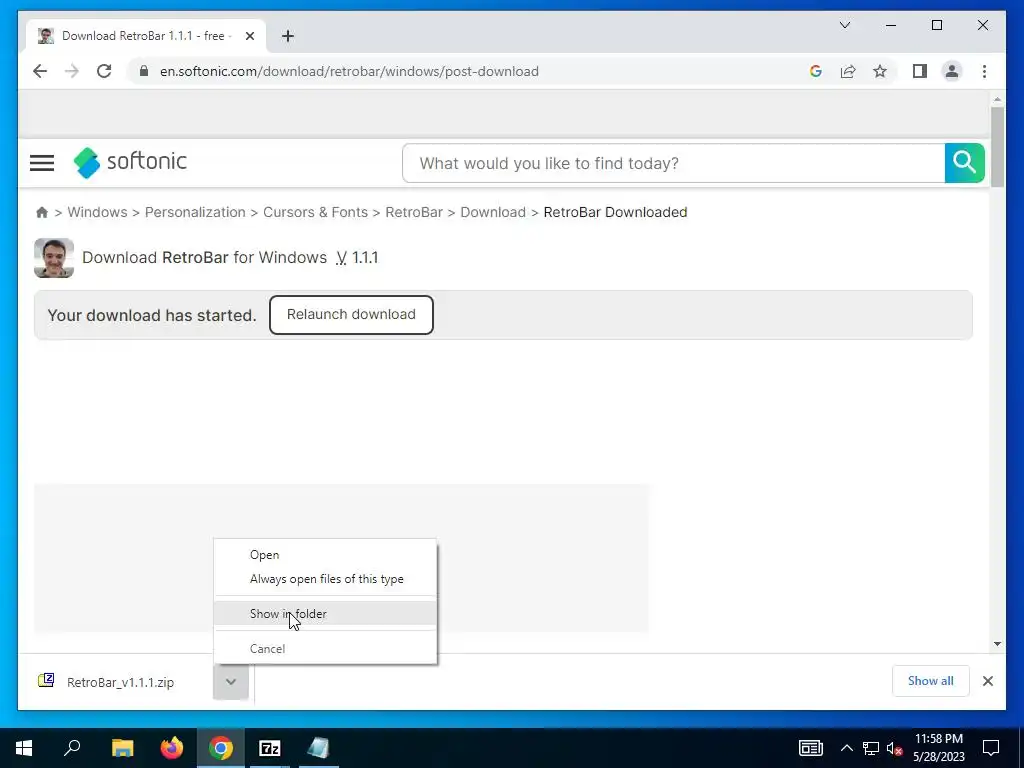Reload the current page
The width and height of the screenshot is (1024, 768).
tap(104, 71)
